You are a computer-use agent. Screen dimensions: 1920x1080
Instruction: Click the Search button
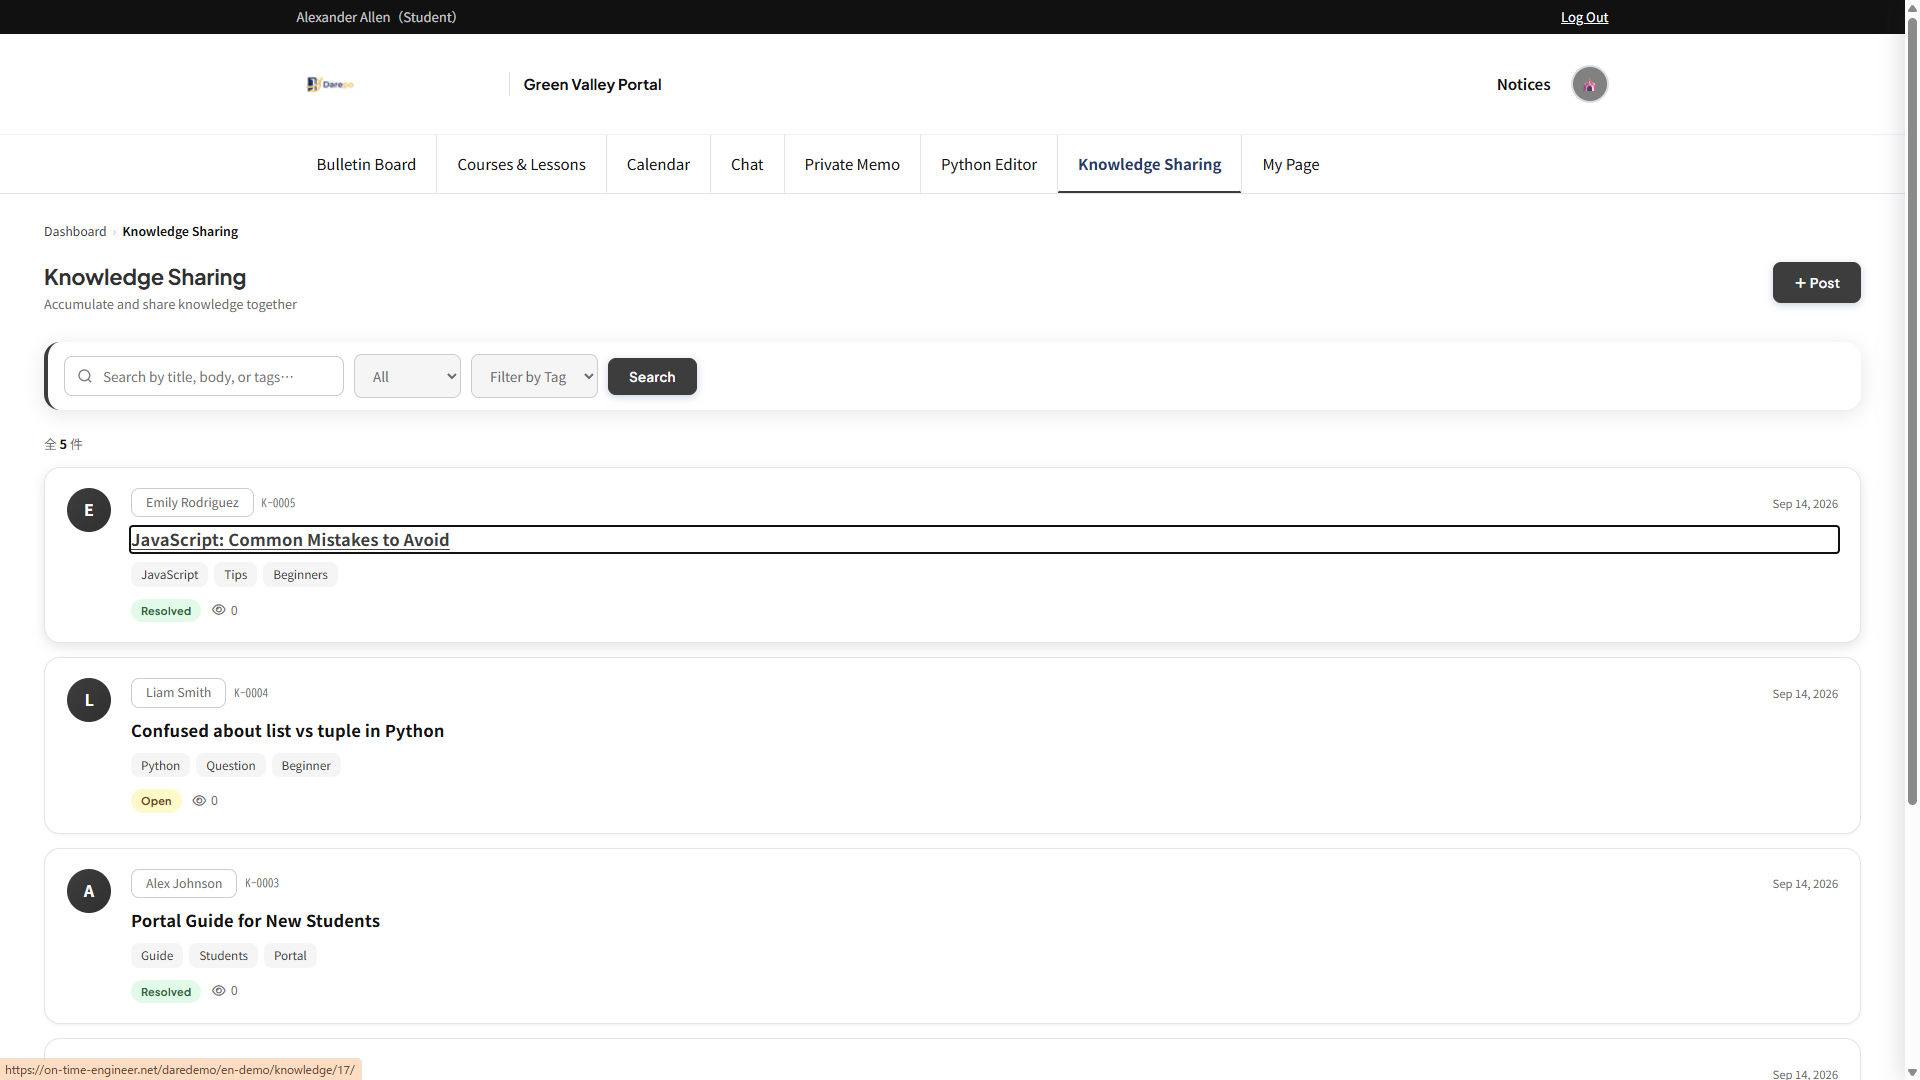(652, 377)
